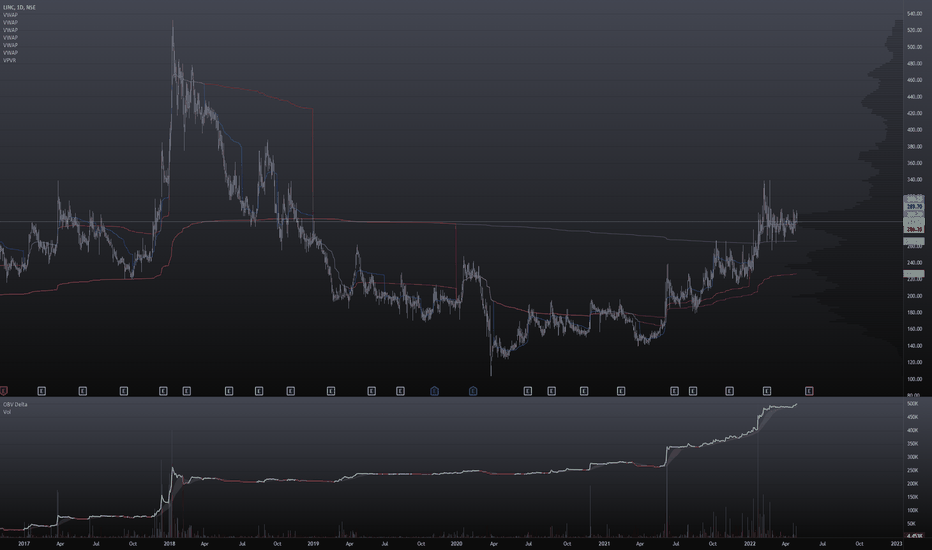The image size is (932, 550).
Task: Click the LINC, 1D, NSE symbol legend
Action: pos(19,7)
